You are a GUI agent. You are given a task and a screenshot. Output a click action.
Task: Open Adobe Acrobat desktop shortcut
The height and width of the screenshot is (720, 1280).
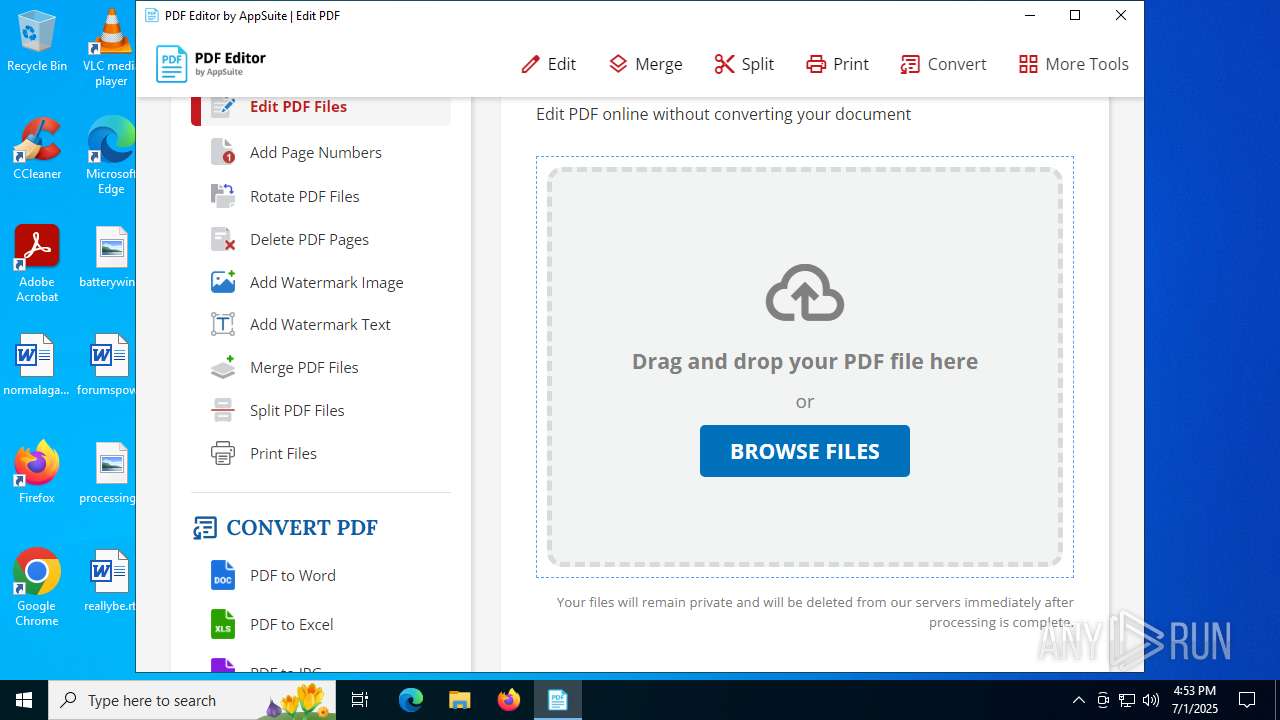(x=37, y=264)
